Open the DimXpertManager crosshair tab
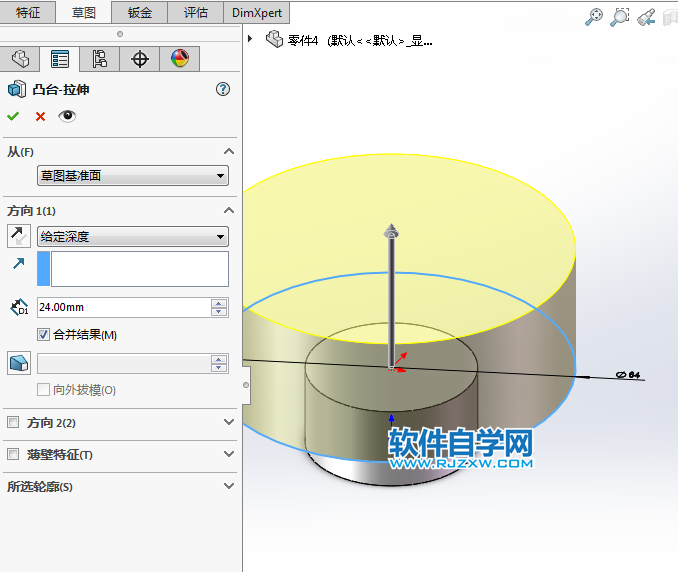 (140, 59)
